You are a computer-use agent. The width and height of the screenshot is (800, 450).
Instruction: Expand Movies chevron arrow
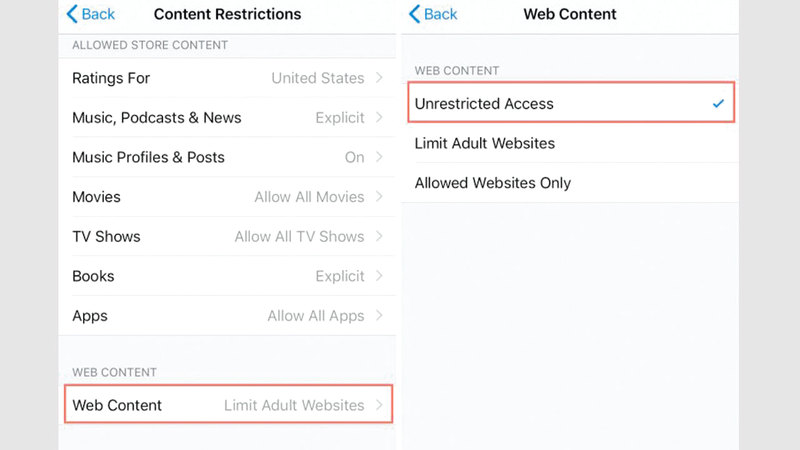380,197
